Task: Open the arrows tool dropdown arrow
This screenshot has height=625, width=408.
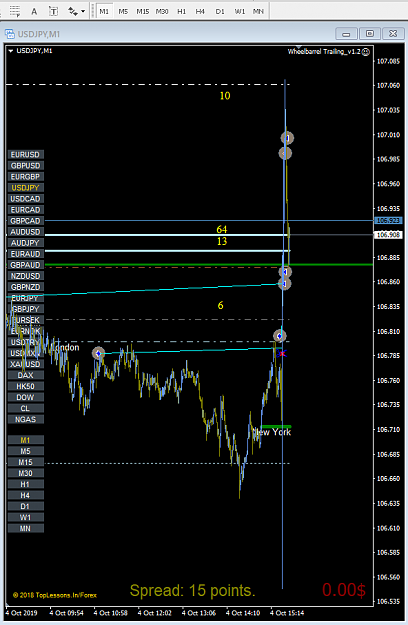Action: coord(83,11)
